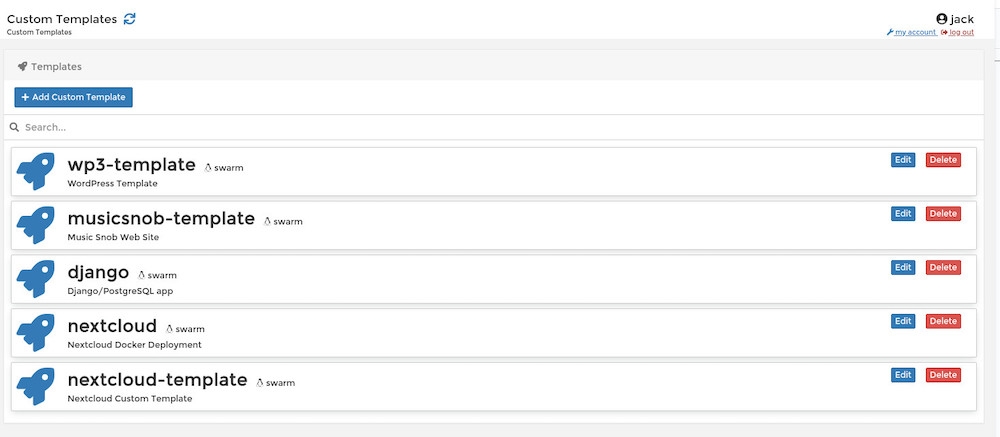Viewport: 1000px width, 437px height.
Task: Click the nextcloud-template rocket icon
Action: point(36,387)
